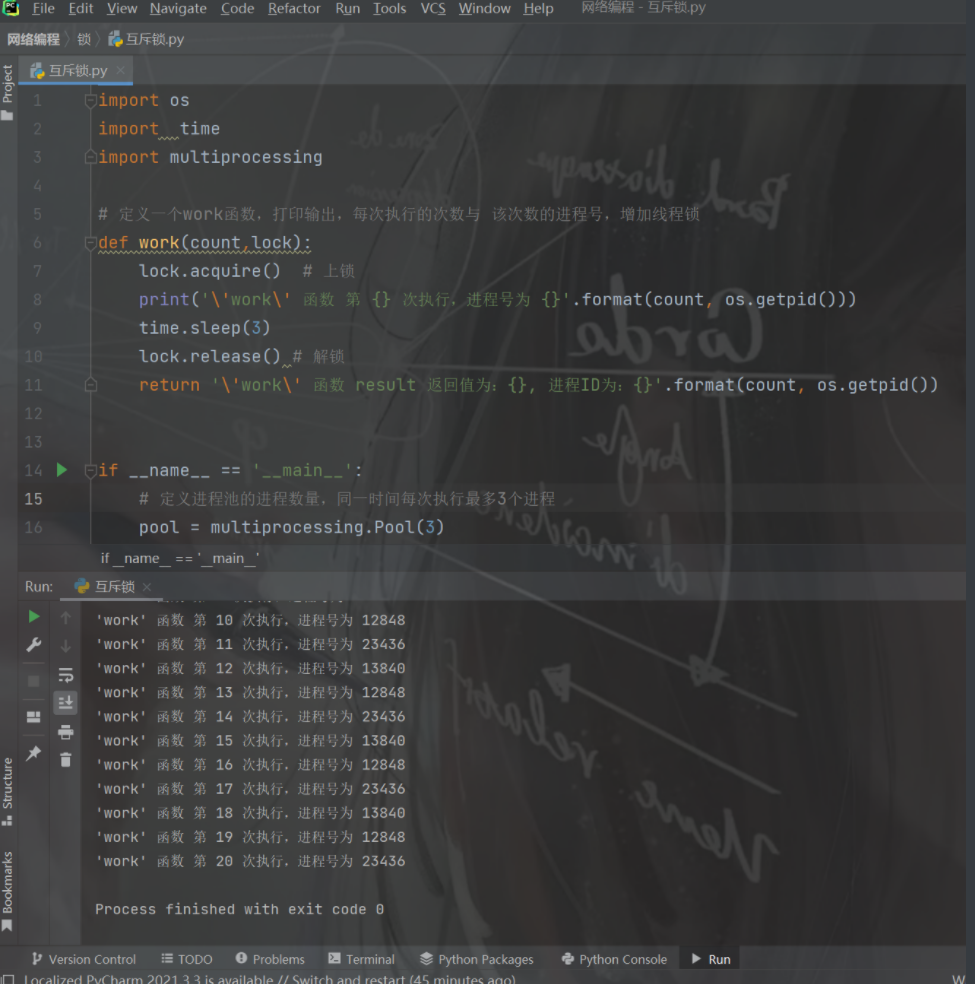Toggle scroll to end in console
Screen dimensions: 975x984
click(x=65, y=702)
